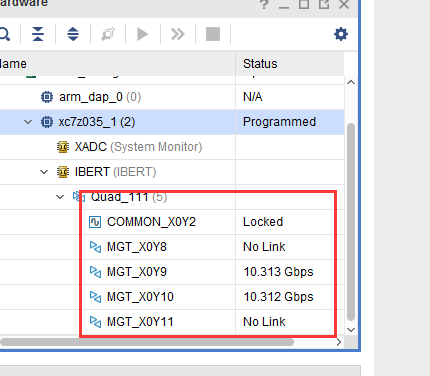
Task: Float the Hardware panel window
Action: click(324, 4)
